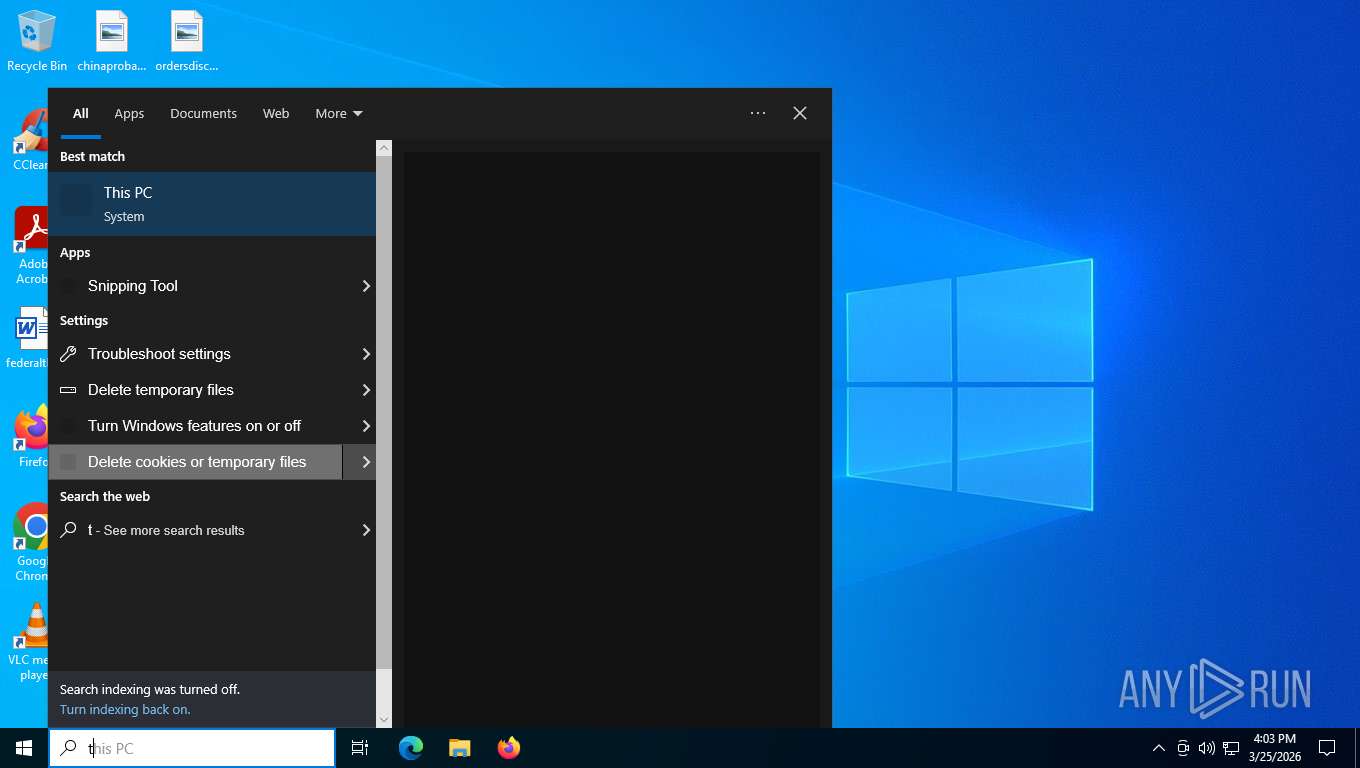The height and width of the screenshot is (768, 1360).
Task: Switch to the Web search tab
Action: point(276,113)
